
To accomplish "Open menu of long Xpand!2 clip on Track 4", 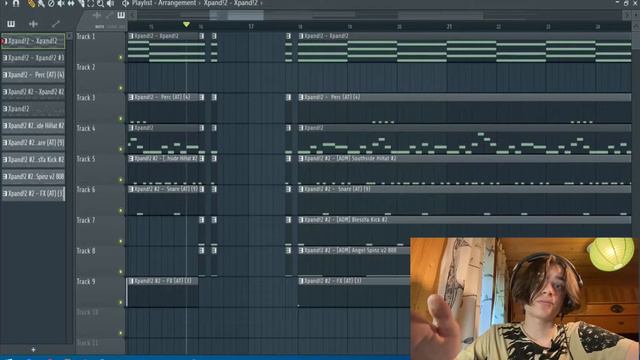I will (x=301, y=128).
